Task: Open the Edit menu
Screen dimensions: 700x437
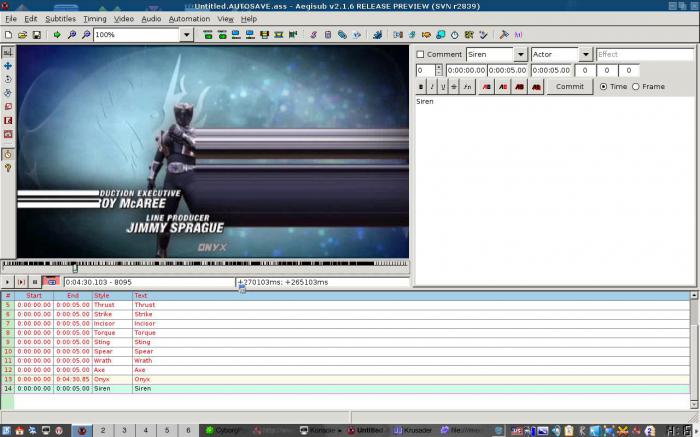Action: coord(31,19)
